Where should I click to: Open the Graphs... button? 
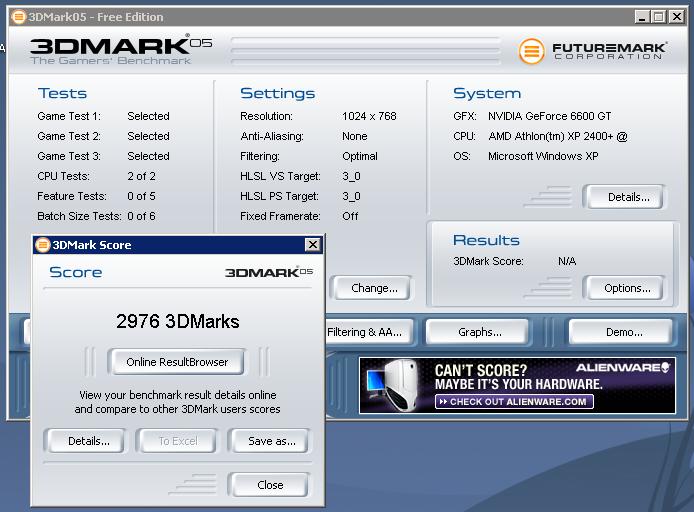pyautogui.click(x=480, y=332)
